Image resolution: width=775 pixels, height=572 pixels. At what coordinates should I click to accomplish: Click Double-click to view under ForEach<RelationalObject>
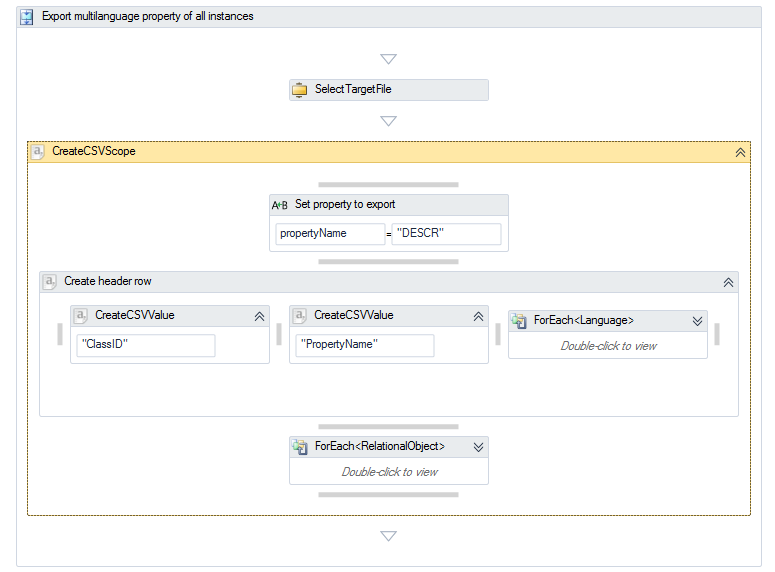[x=389, y=472]
